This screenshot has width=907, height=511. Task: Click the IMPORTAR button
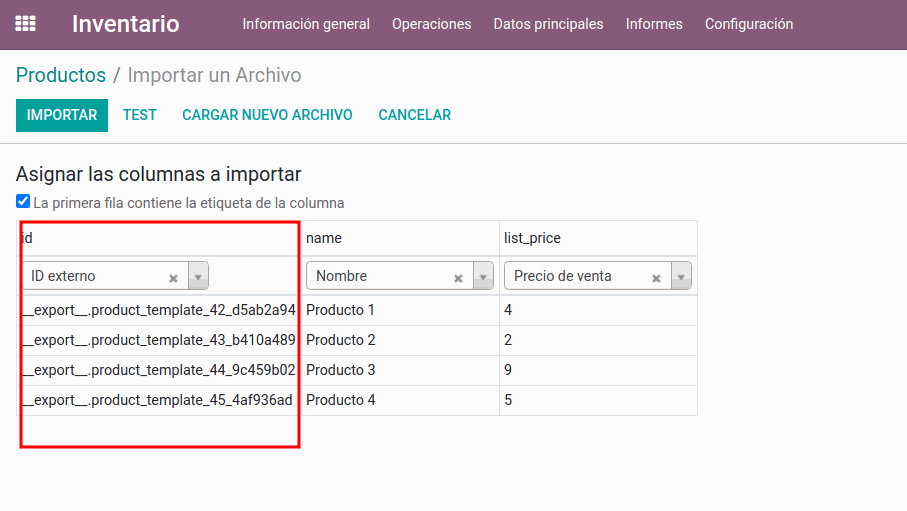tap(62, 115)
